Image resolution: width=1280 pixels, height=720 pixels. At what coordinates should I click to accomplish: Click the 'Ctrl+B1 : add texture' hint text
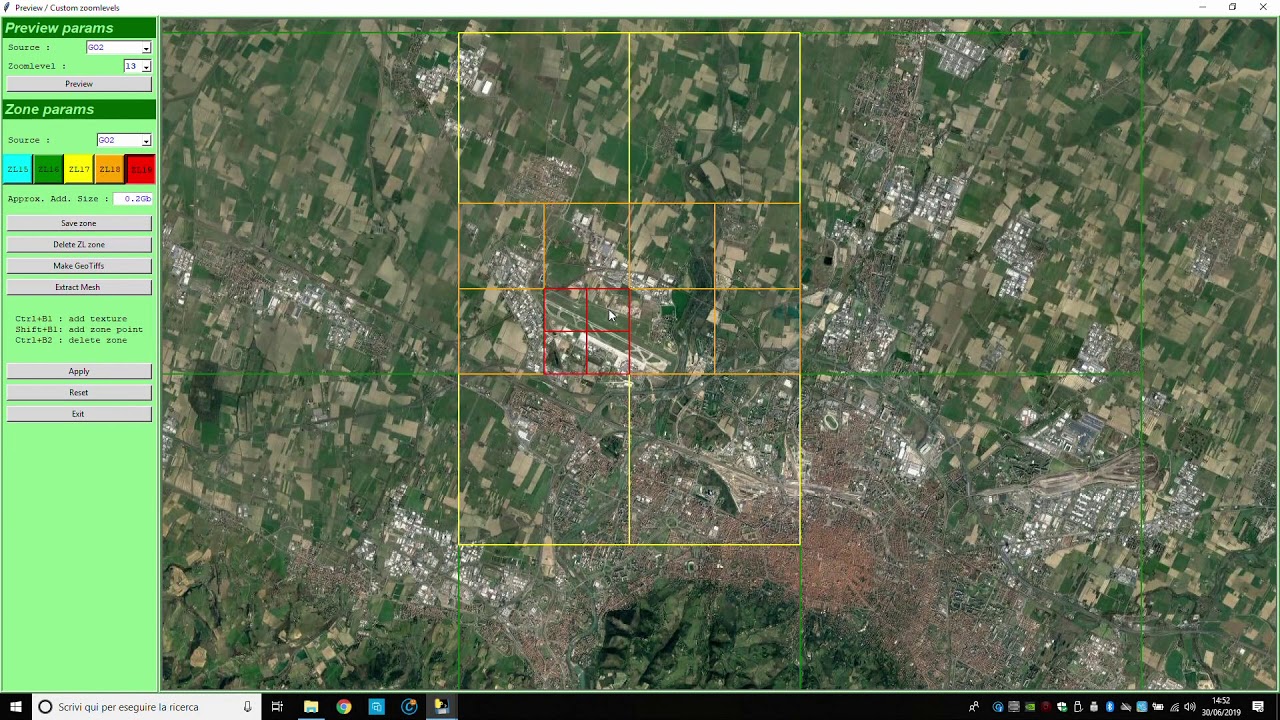(x=71, y=319)
